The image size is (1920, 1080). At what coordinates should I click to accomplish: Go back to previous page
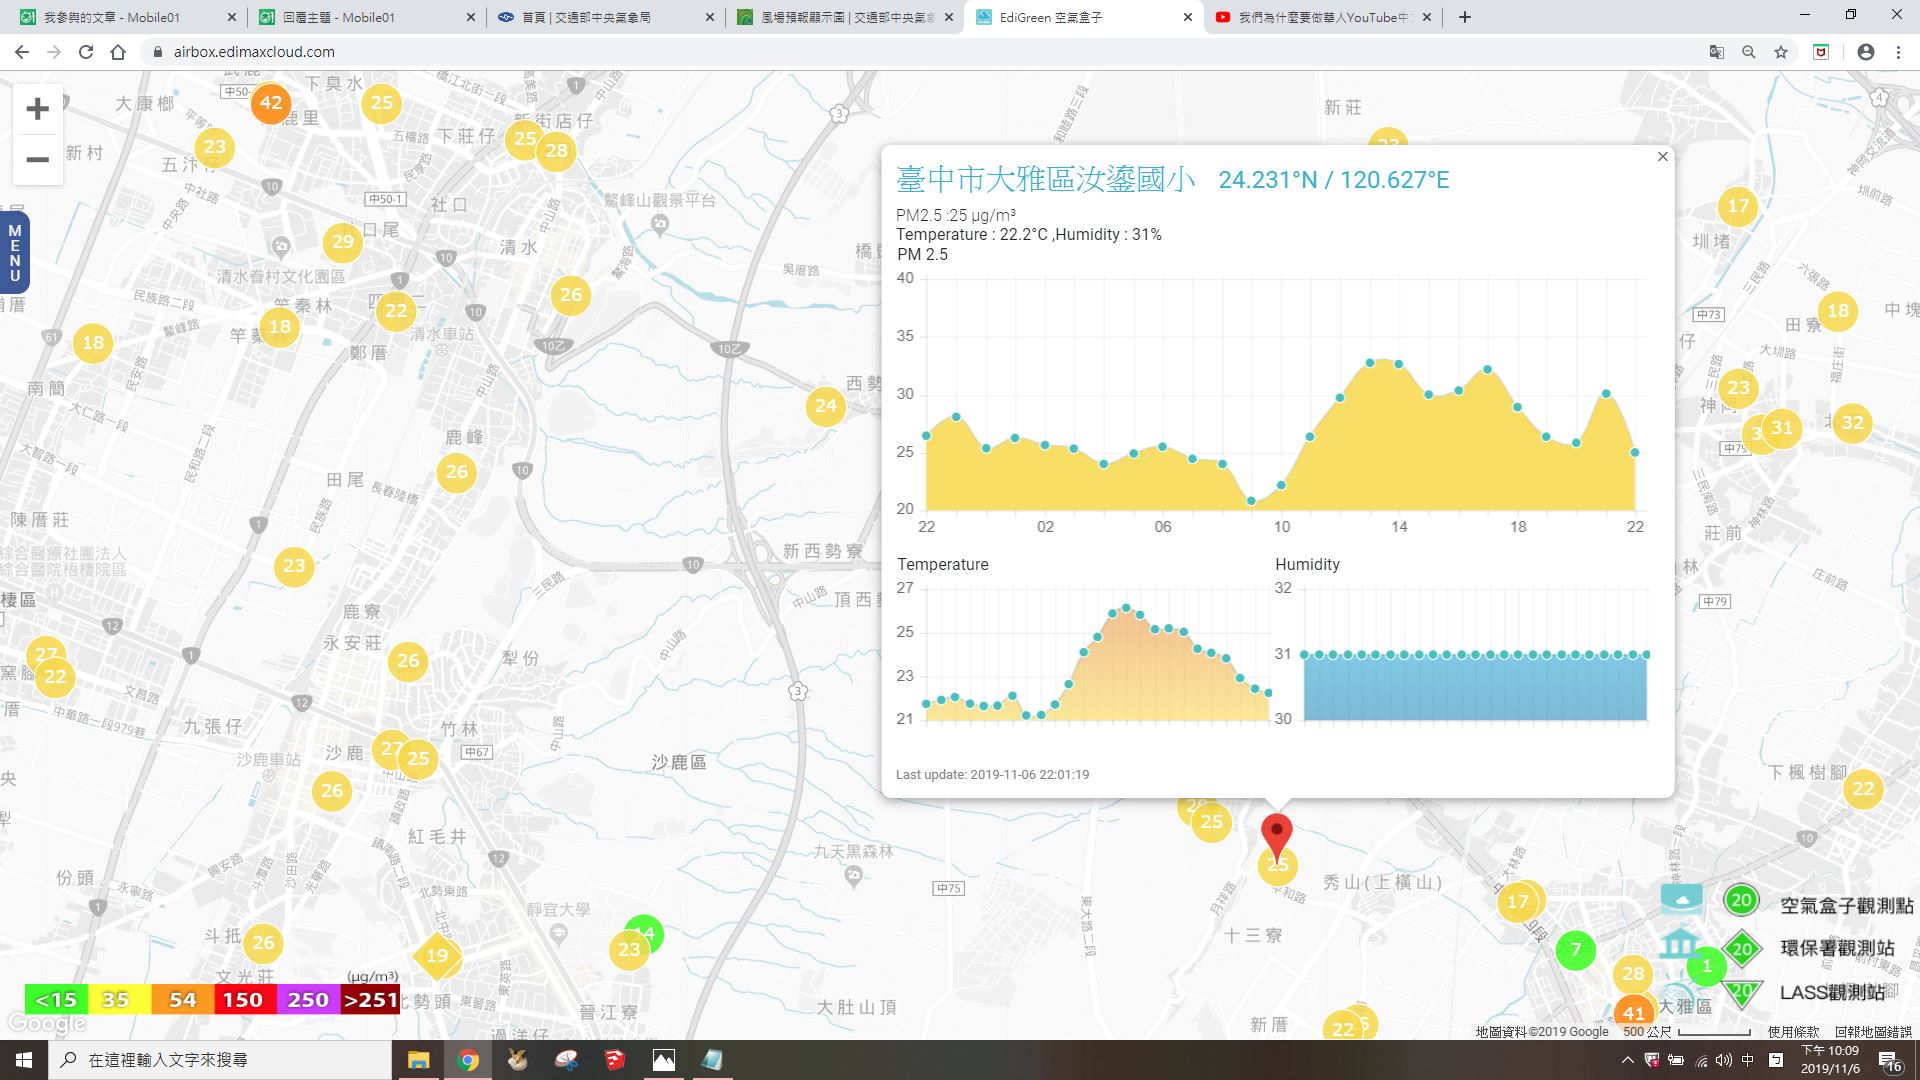point(22,52)
